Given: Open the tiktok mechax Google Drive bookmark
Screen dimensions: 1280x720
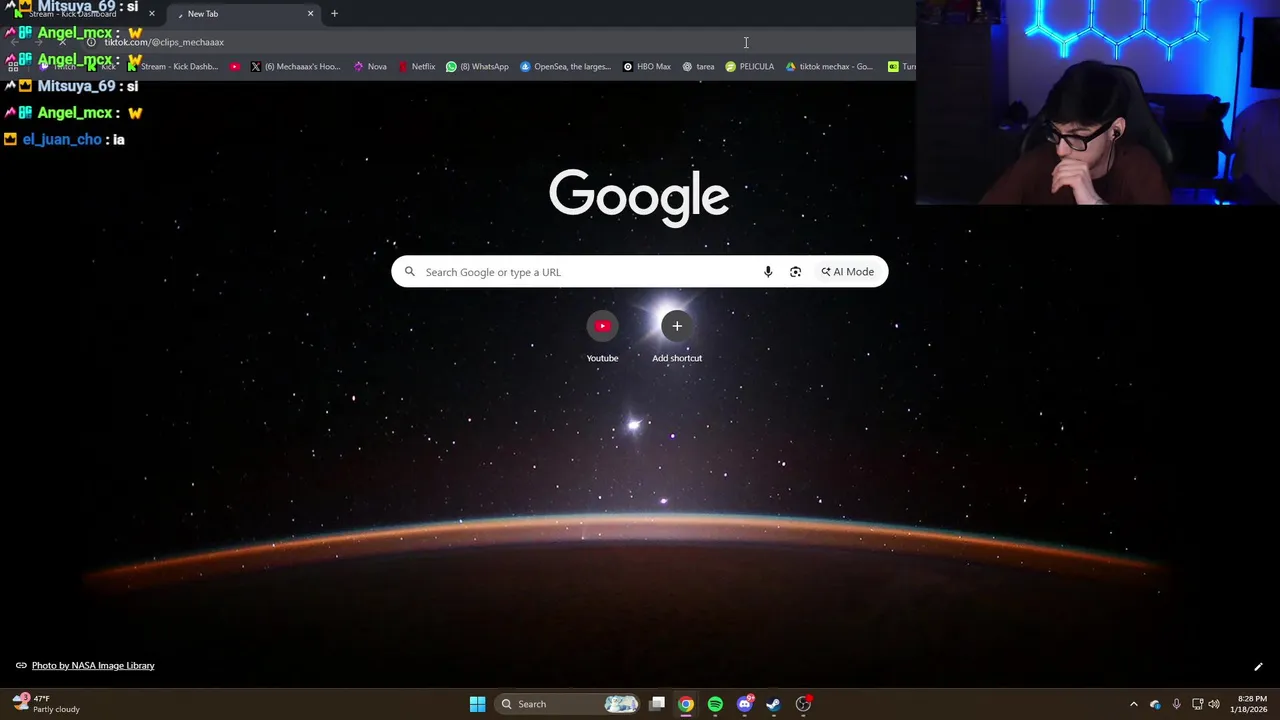Looking at the screenshot, I should 830,67.
